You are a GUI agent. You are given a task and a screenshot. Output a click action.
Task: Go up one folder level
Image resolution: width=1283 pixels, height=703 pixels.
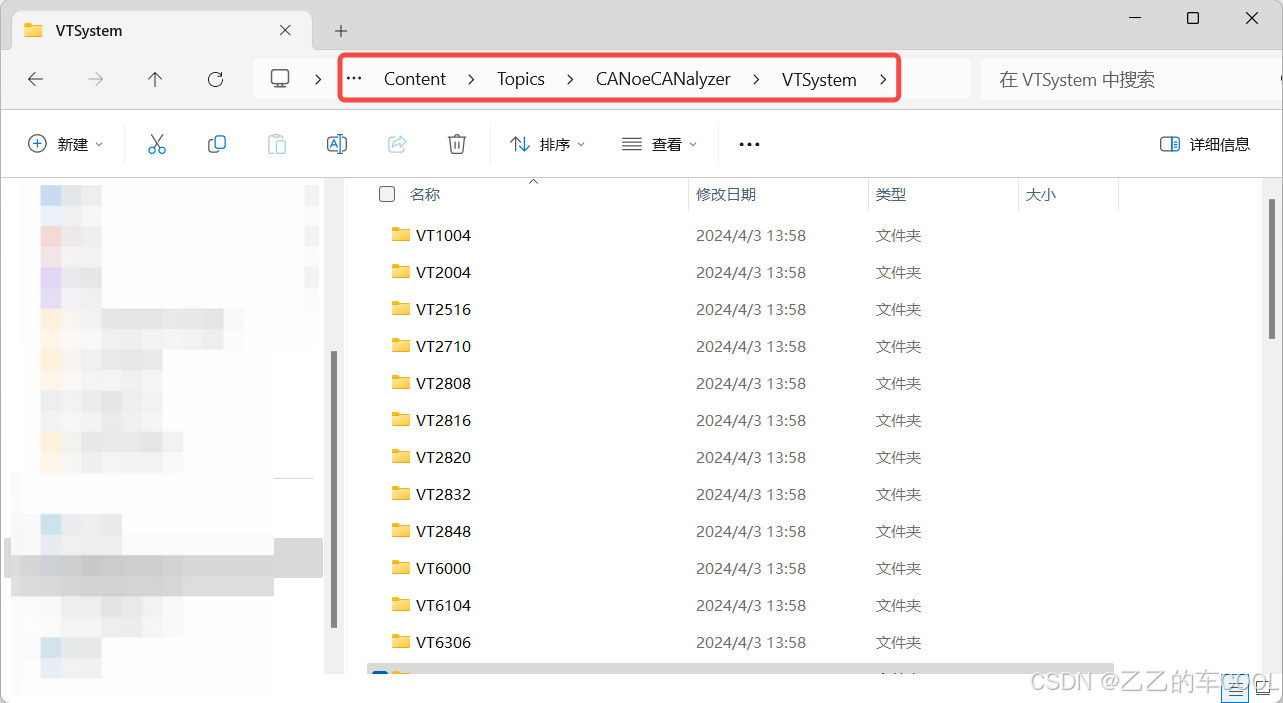pos(155,79)
